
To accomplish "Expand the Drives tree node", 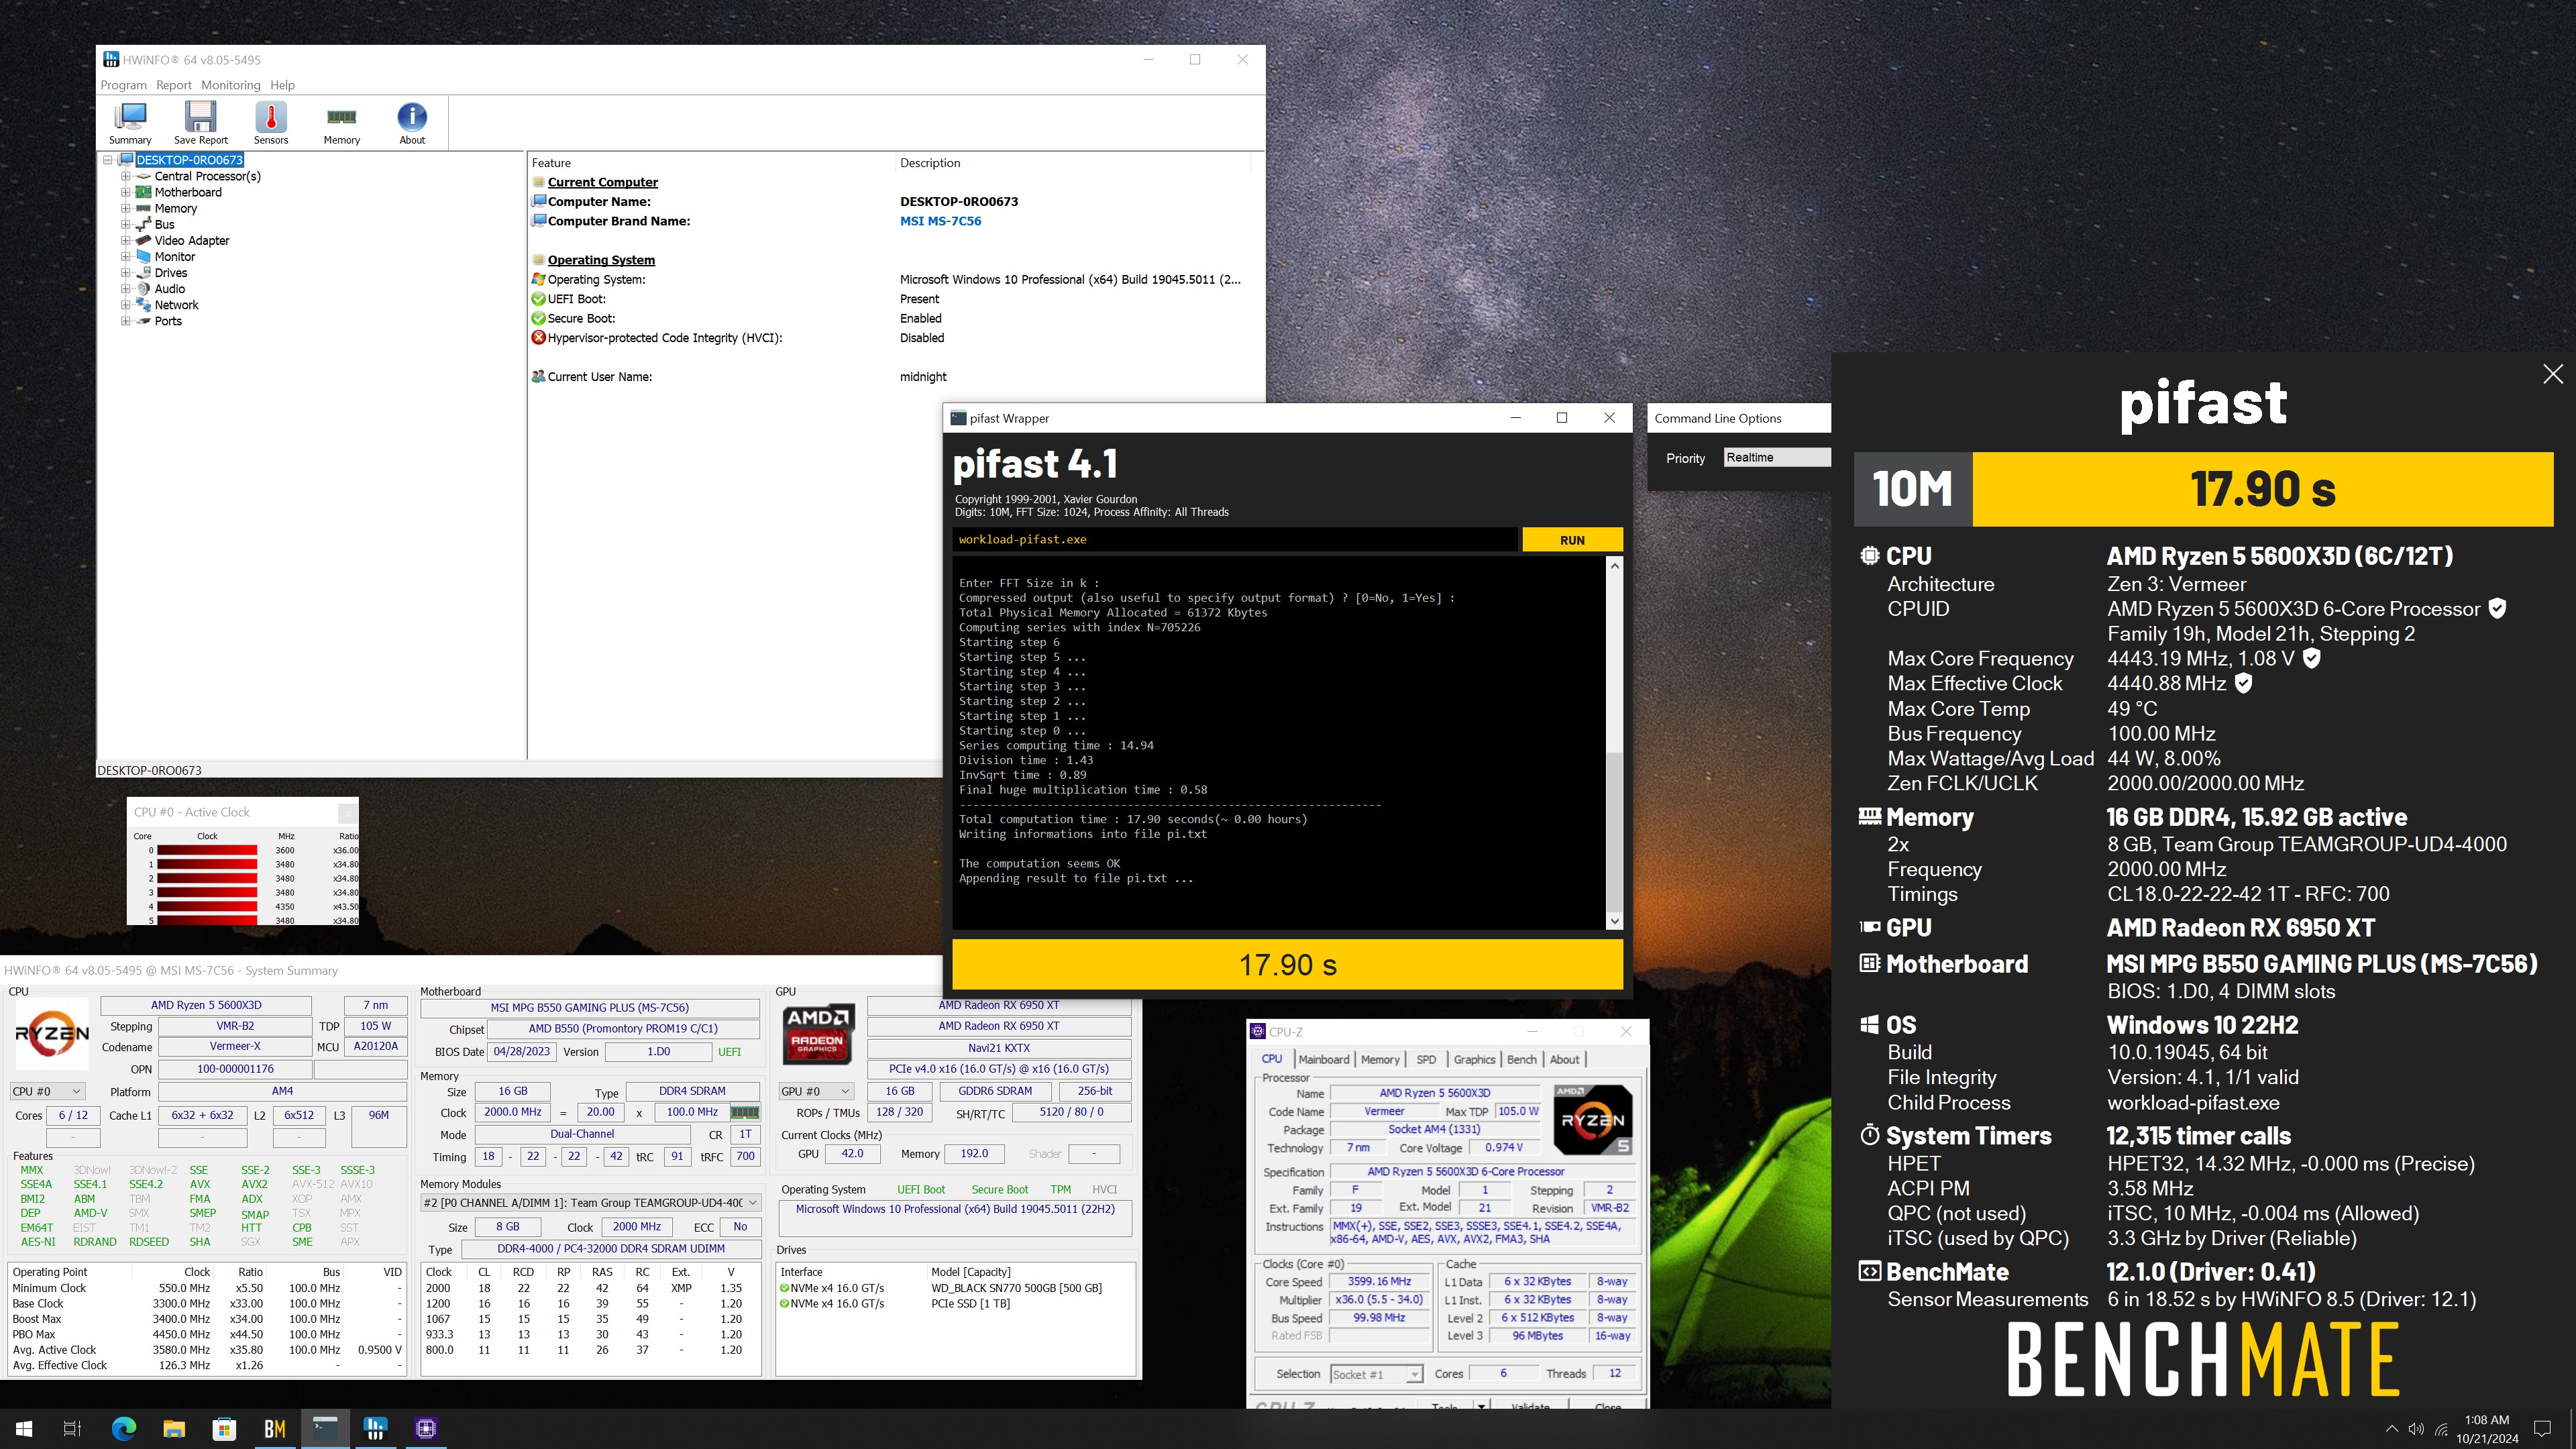I will [x=126, y=272].
